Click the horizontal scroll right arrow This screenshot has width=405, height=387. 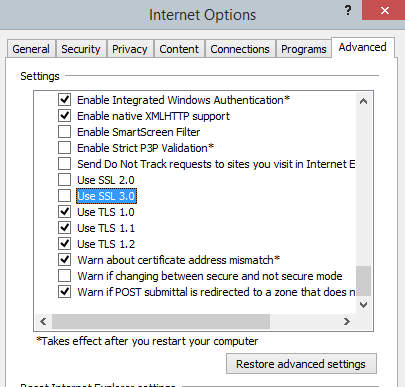pos(347,321)
